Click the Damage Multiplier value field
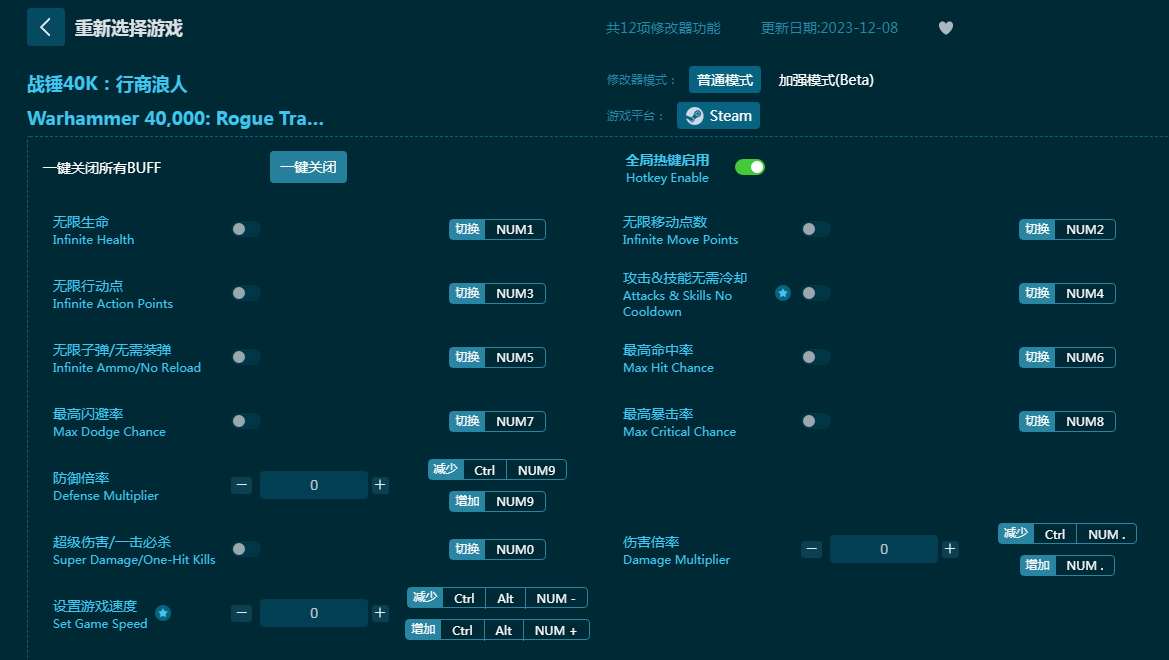 pyautogui.click(x=883, y=550)
